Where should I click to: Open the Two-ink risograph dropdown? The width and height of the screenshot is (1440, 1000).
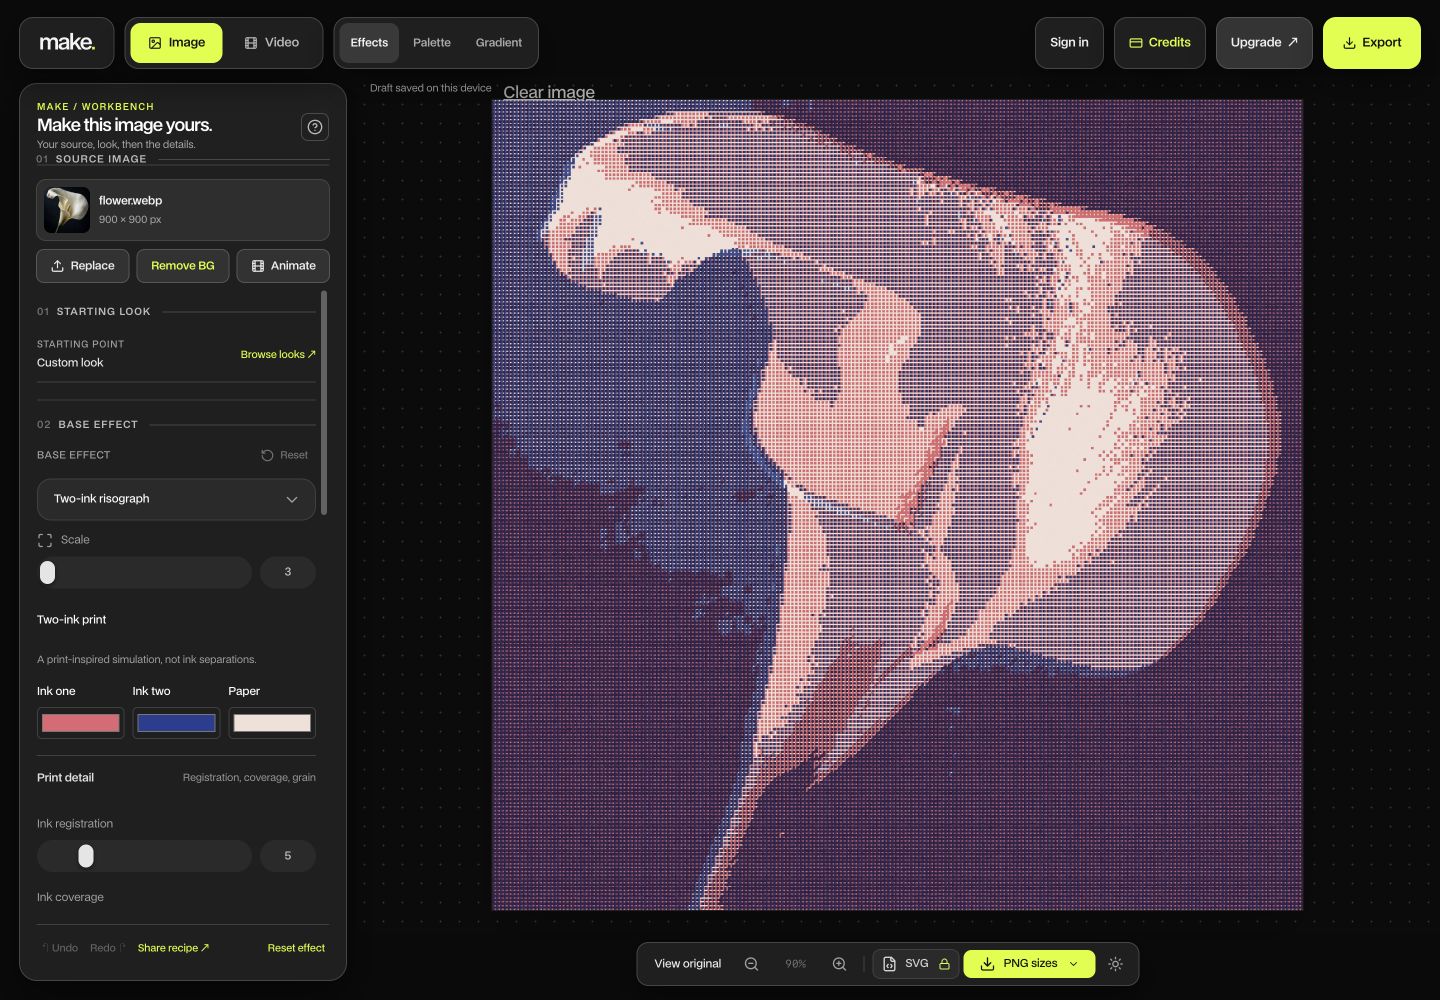point(176,499)
